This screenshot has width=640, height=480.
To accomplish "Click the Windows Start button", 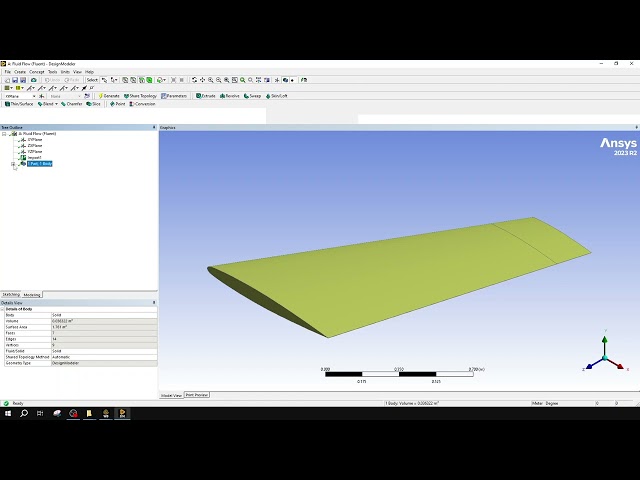I will coord(8,413).
